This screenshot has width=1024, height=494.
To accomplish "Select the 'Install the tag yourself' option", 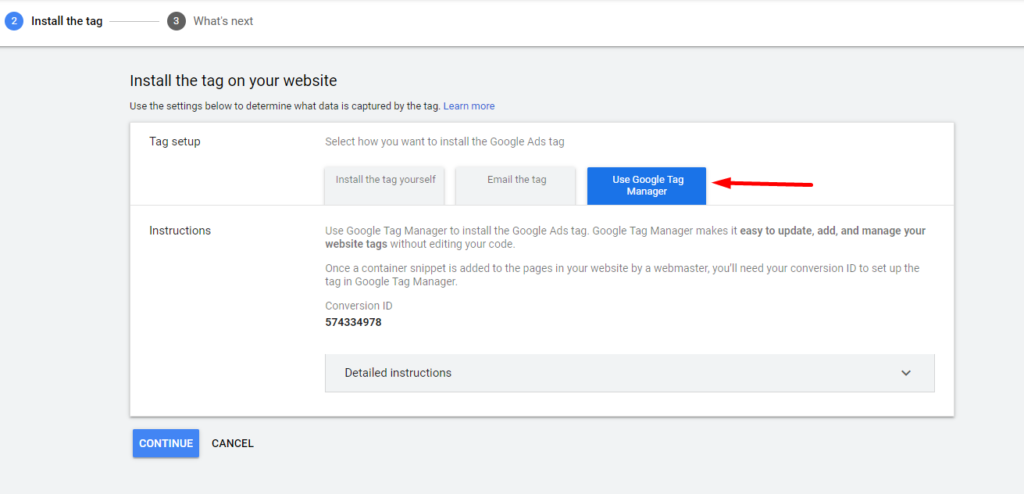I will point(385,186).
